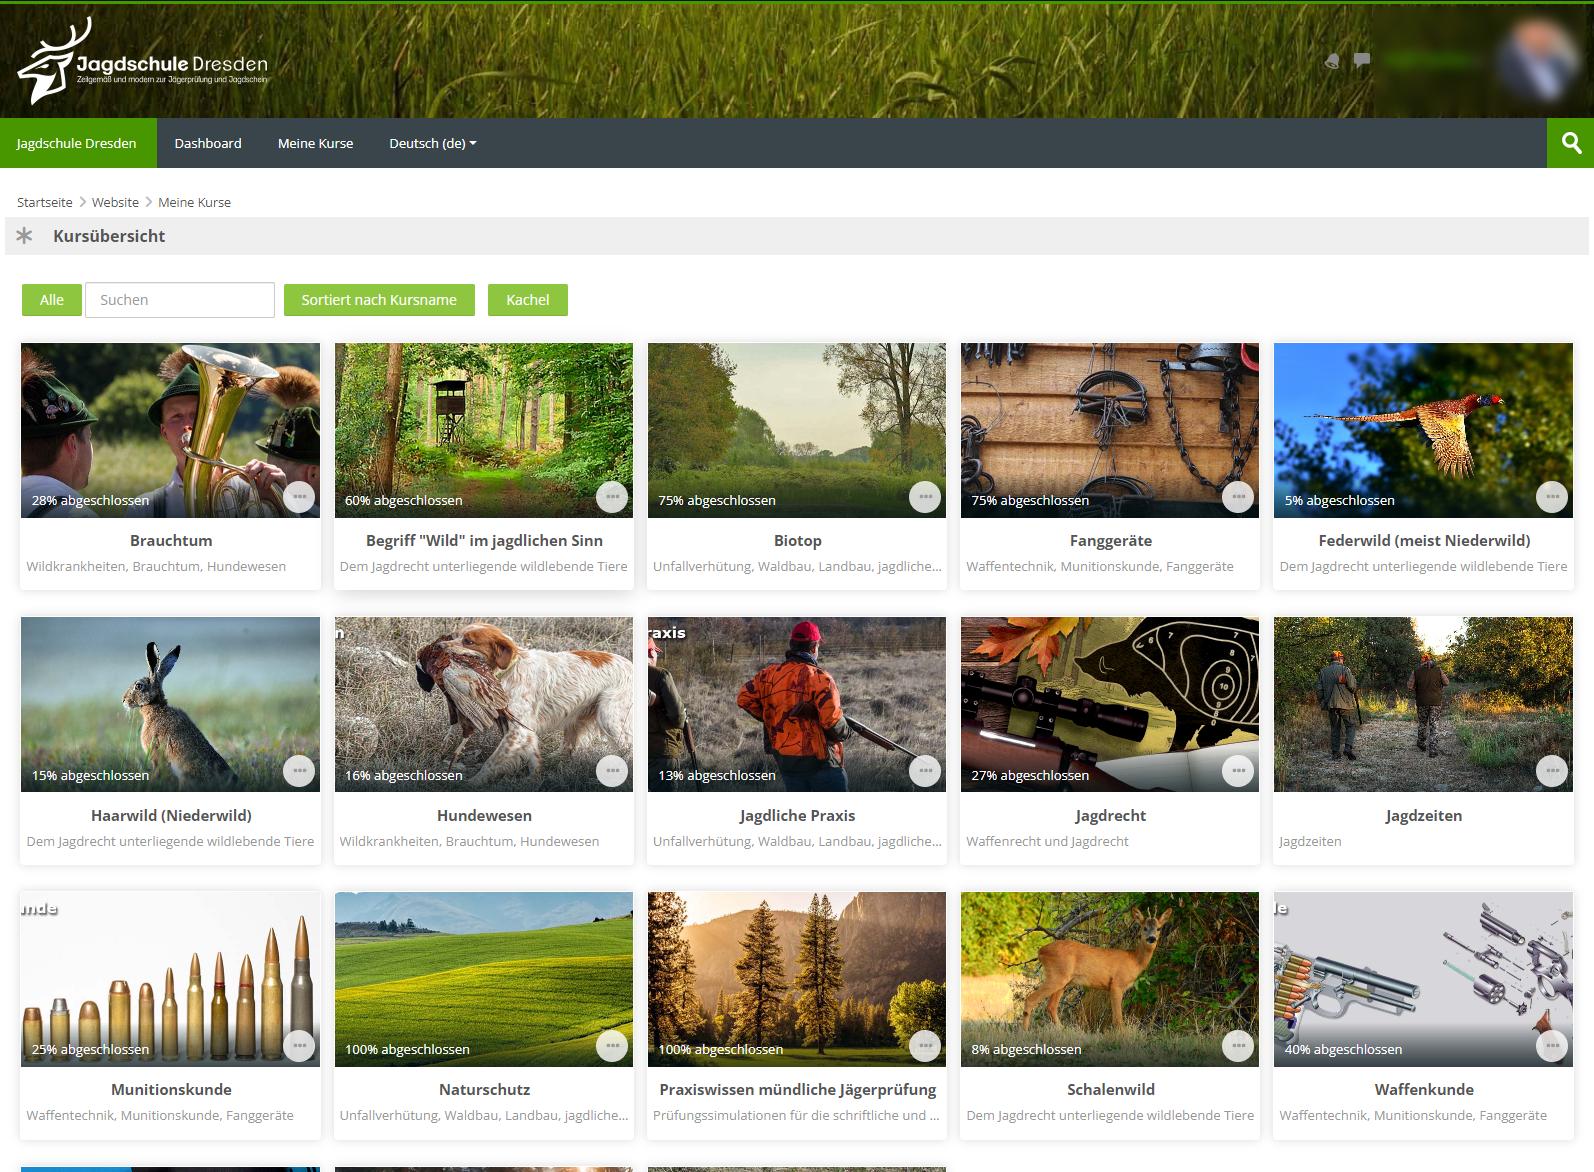
Task: Open the messages speech bubble icon
Action: click(1361, 60)
